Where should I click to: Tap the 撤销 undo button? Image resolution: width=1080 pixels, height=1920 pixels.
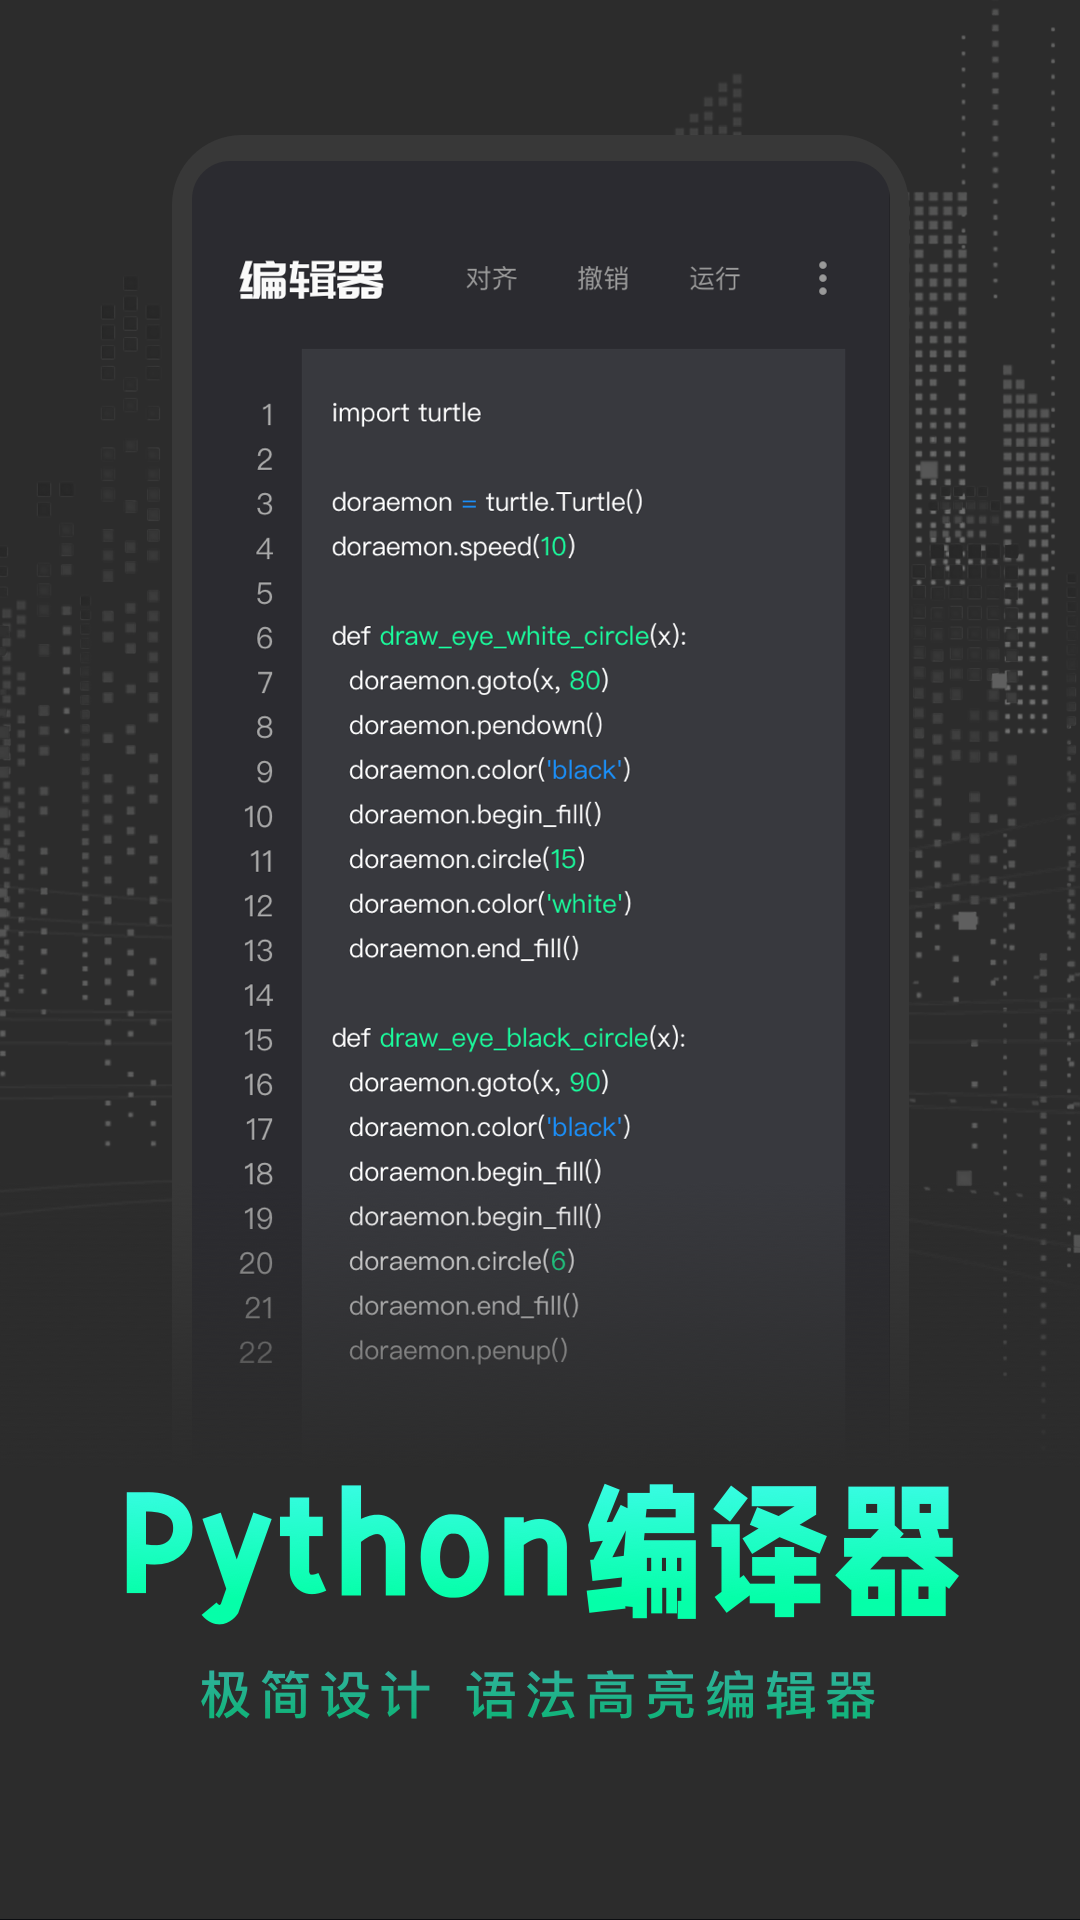coord(603,278)
